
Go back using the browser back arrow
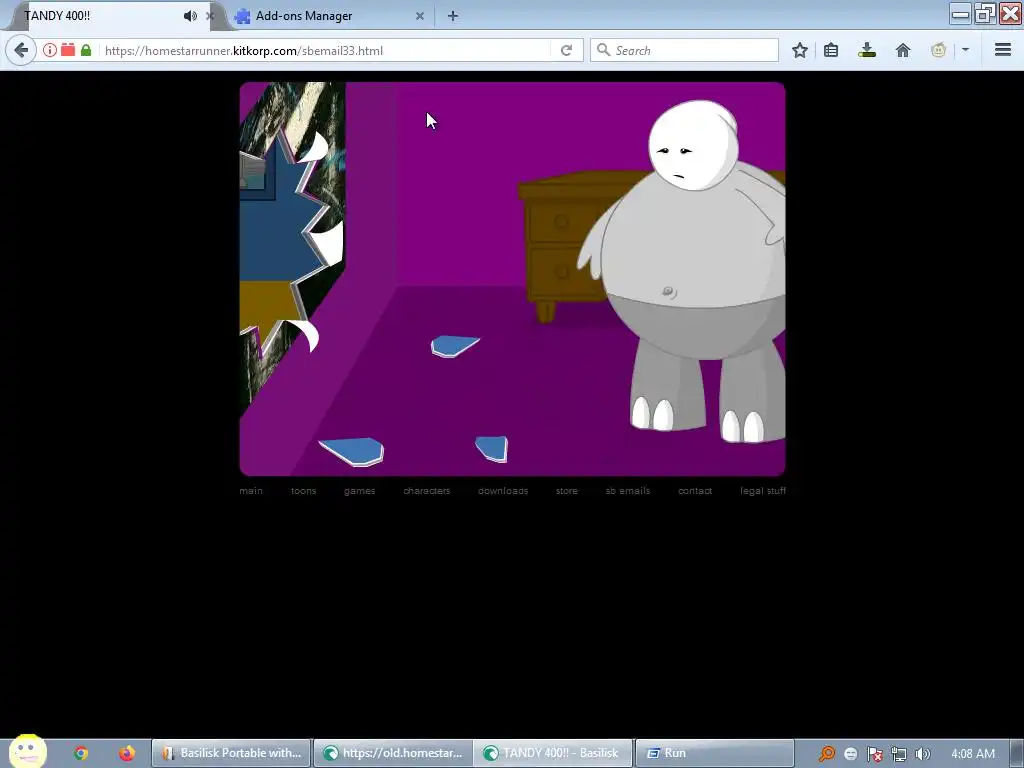coord(21,50)
